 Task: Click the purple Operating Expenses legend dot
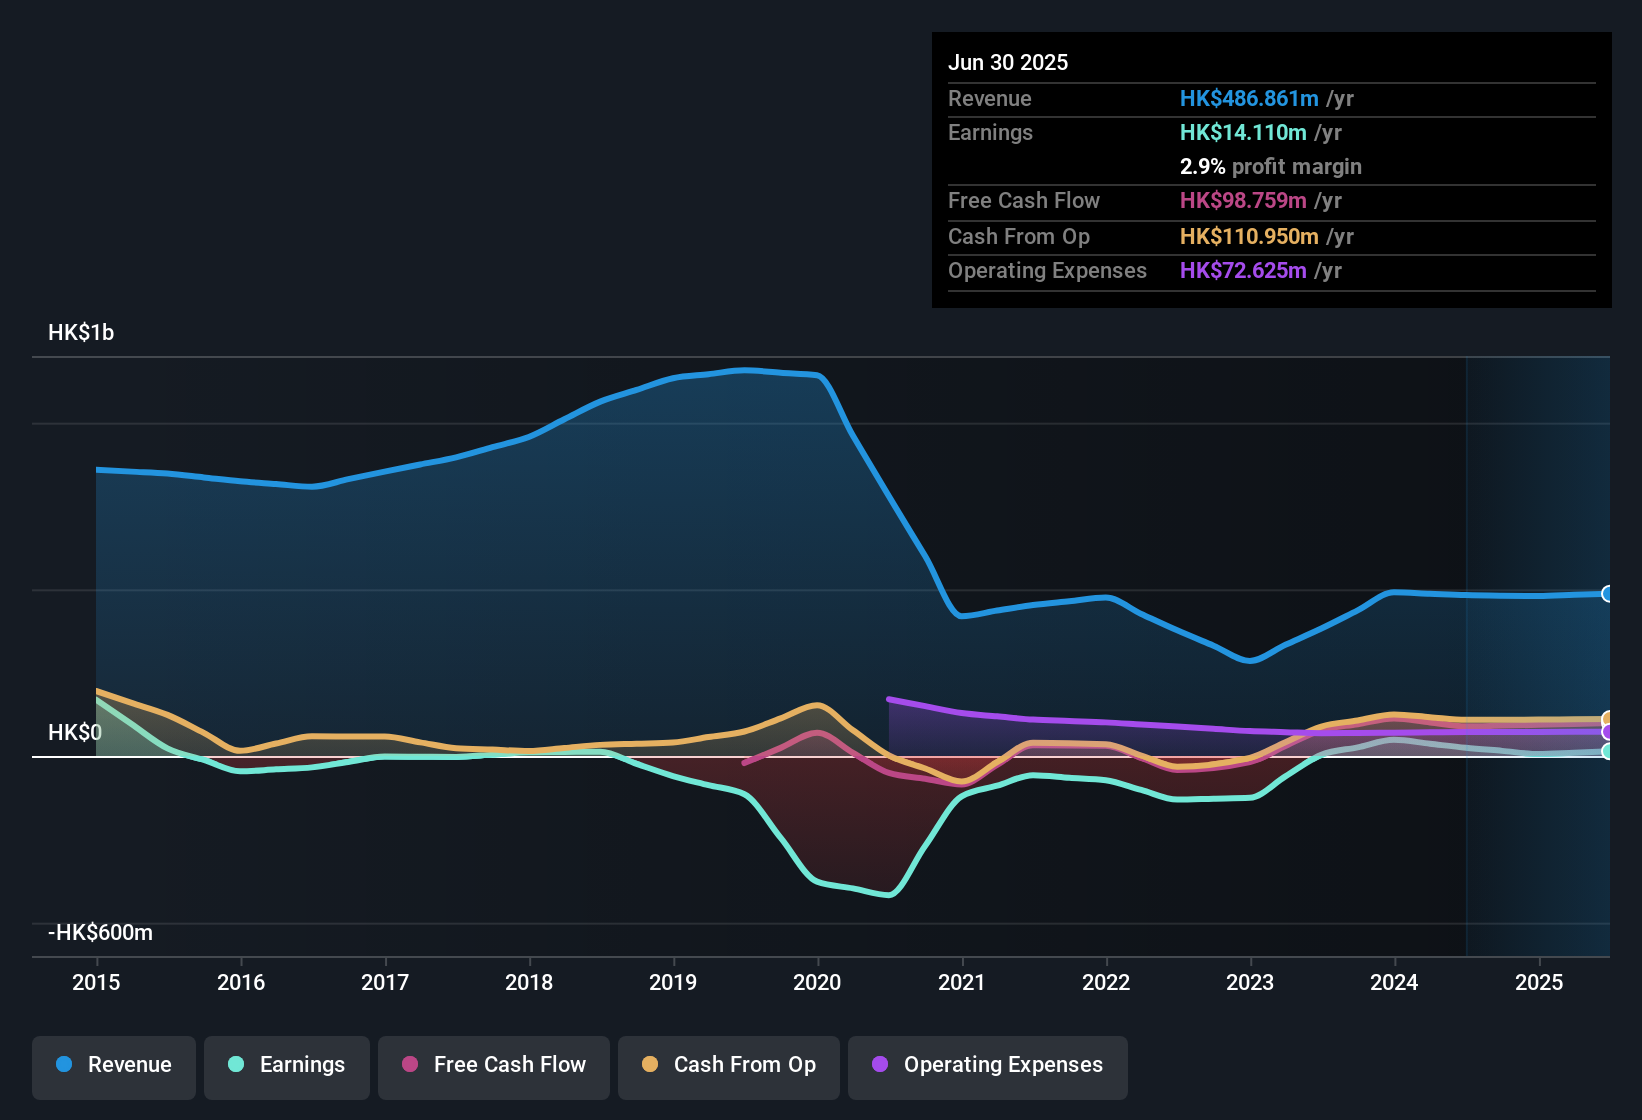click(x=879, y=1065)
